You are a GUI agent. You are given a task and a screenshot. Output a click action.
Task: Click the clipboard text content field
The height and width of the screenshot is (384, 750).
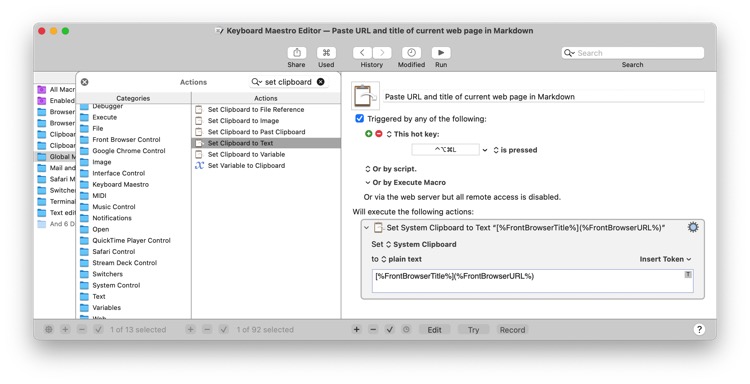click(532, 281)
